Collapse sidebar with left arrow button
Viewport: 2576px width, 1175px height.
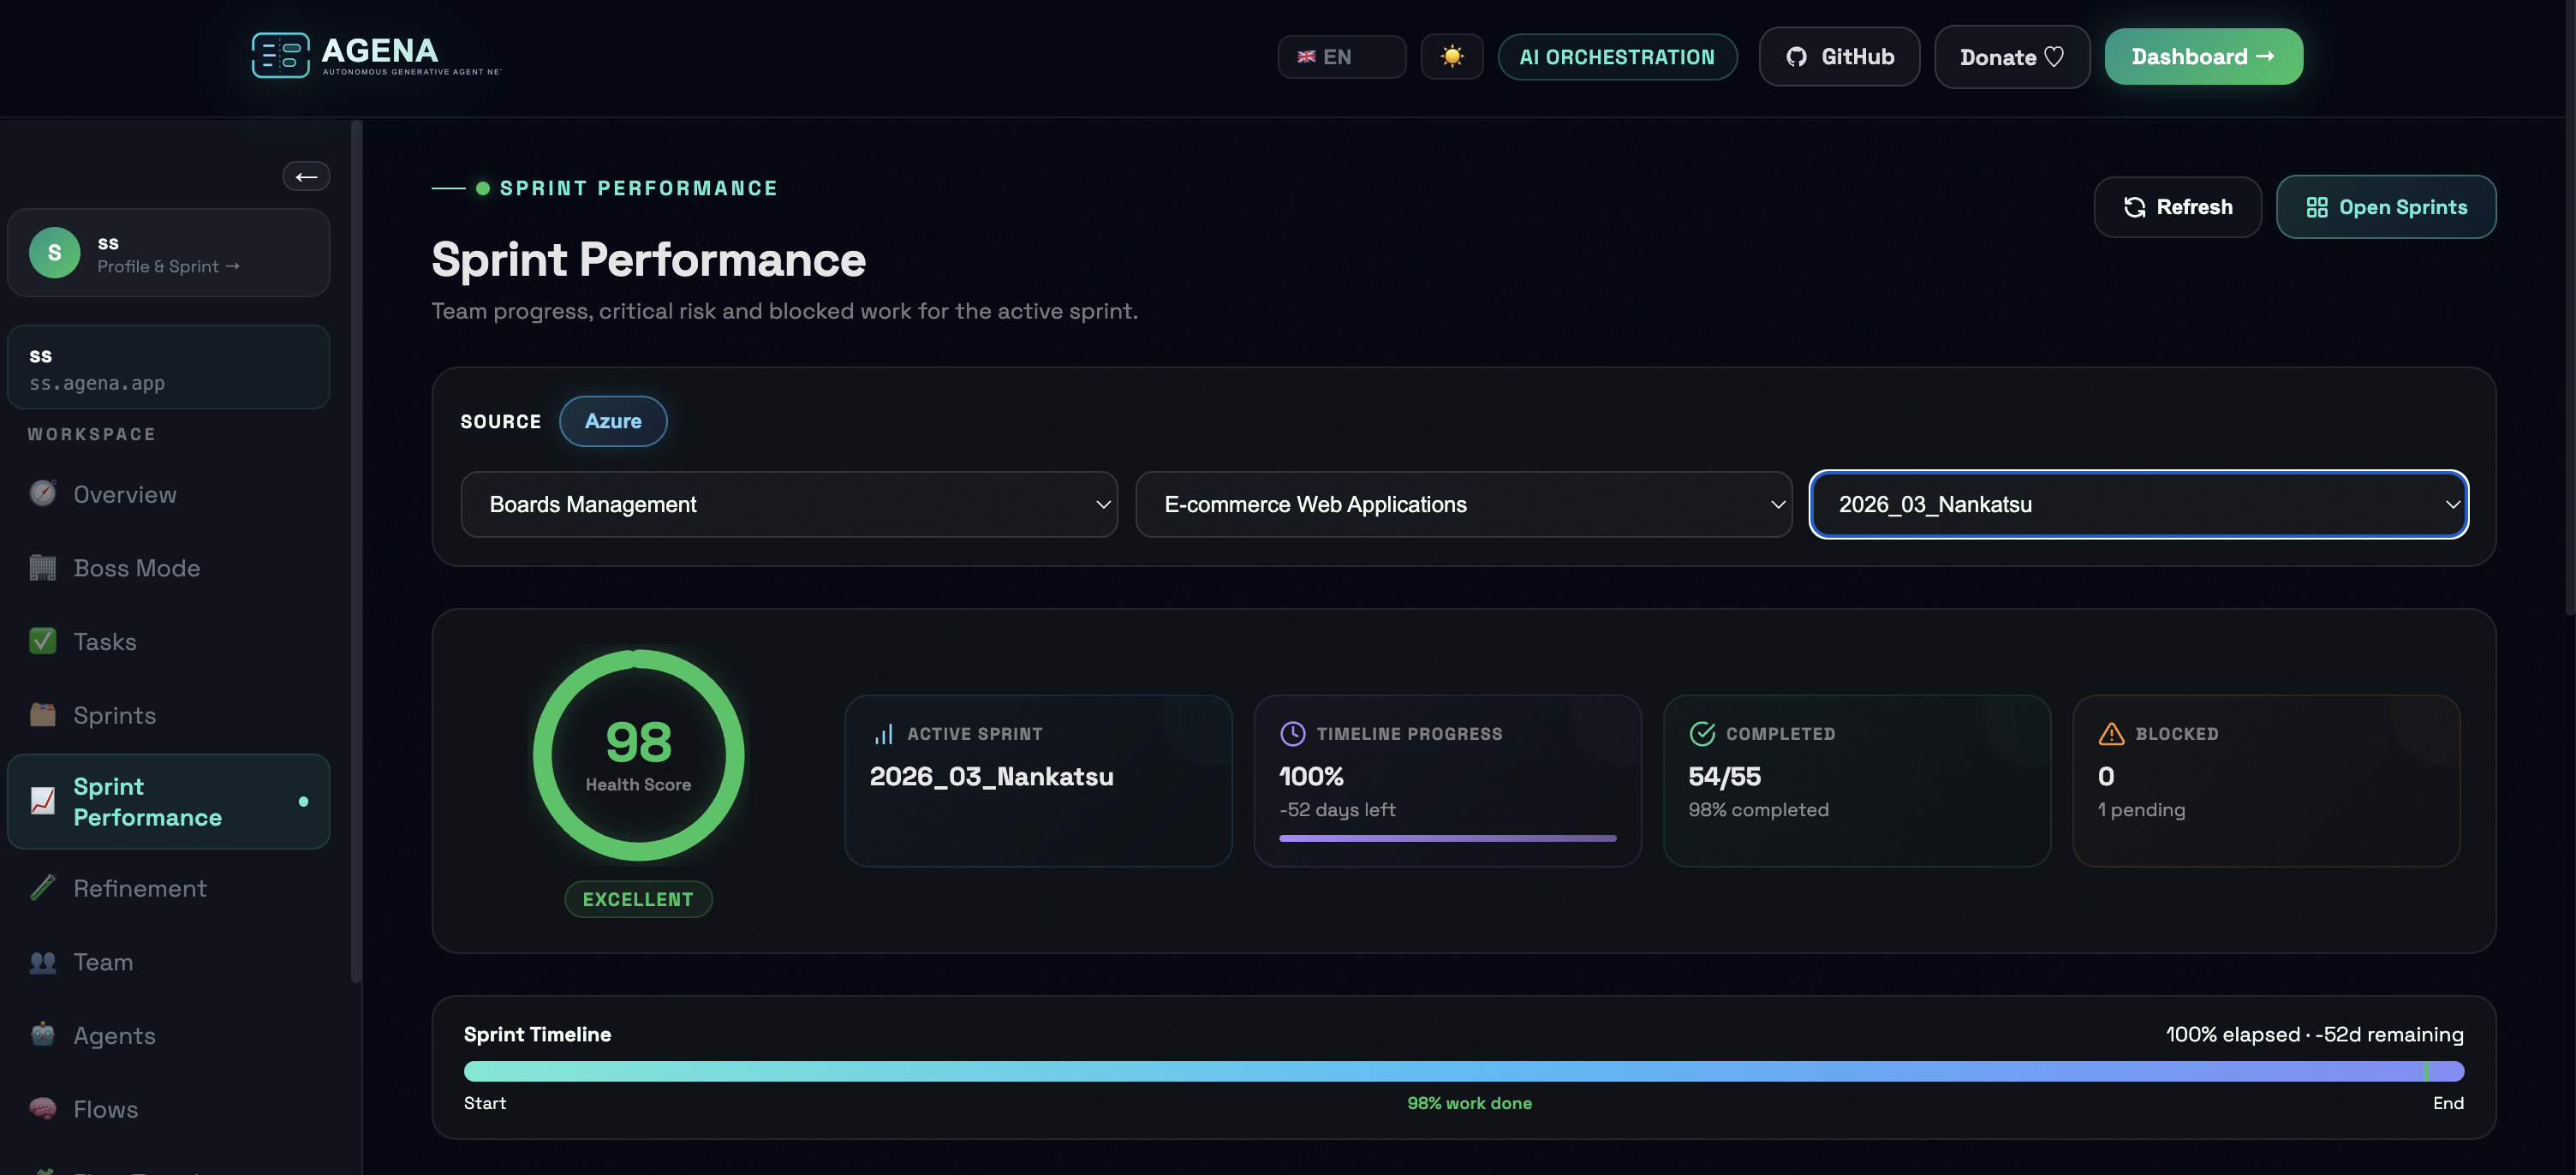(306, 177)
